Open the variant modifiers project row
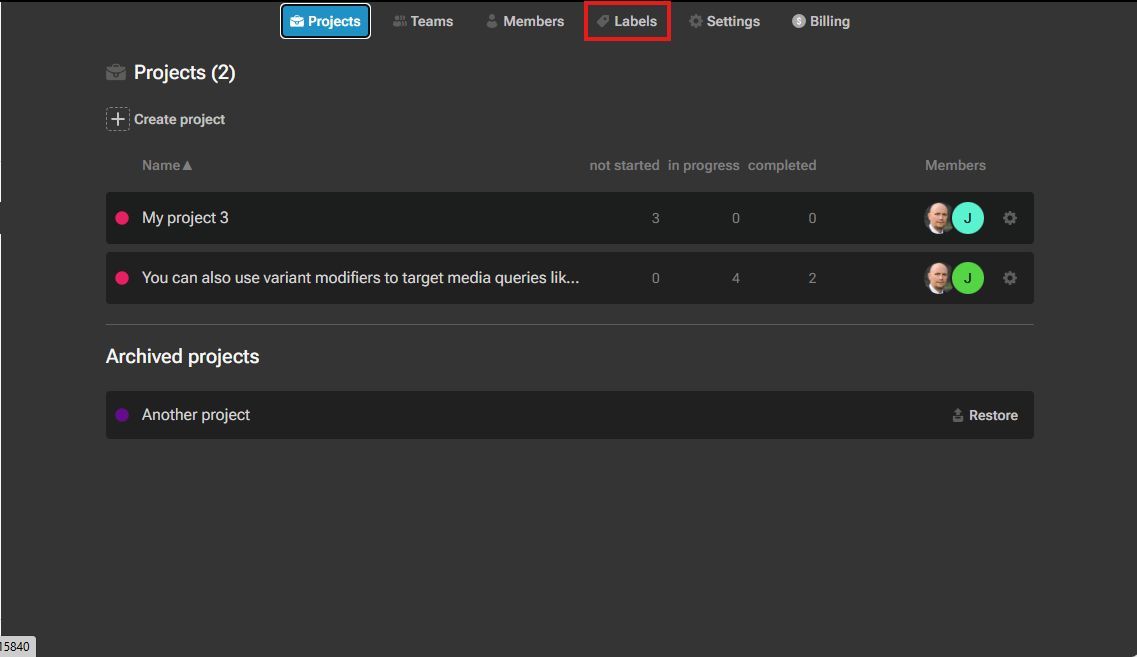Viewport: 1137px width, 657px height. tap(360, 278)
